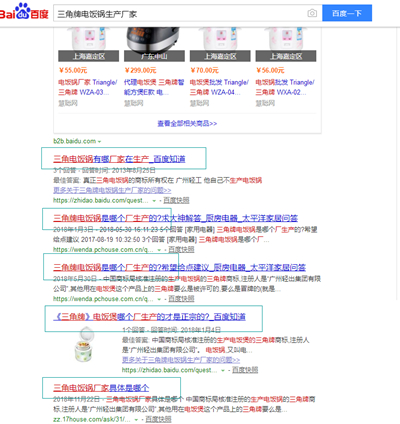Click the Baidu logo

(24, 12)
